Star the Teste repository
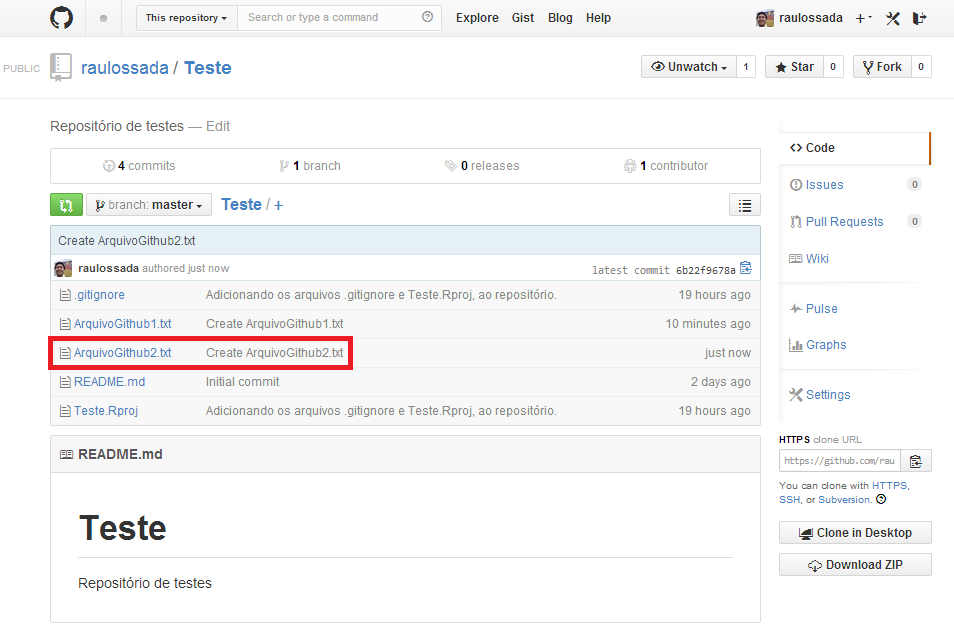 (x=795, y=67)
